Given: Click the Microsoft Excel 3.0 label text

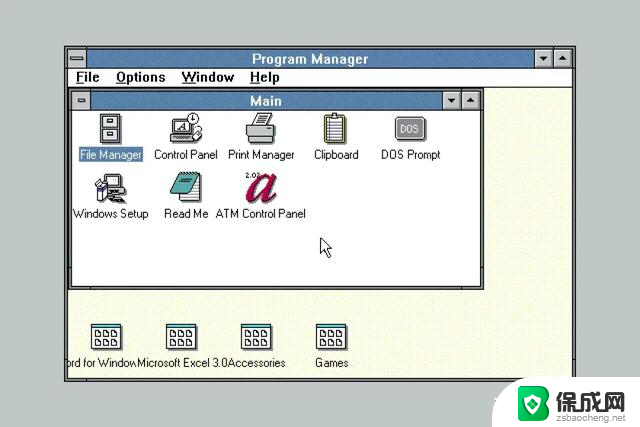Looking at the screenshot, I should (x=182, y=363).
